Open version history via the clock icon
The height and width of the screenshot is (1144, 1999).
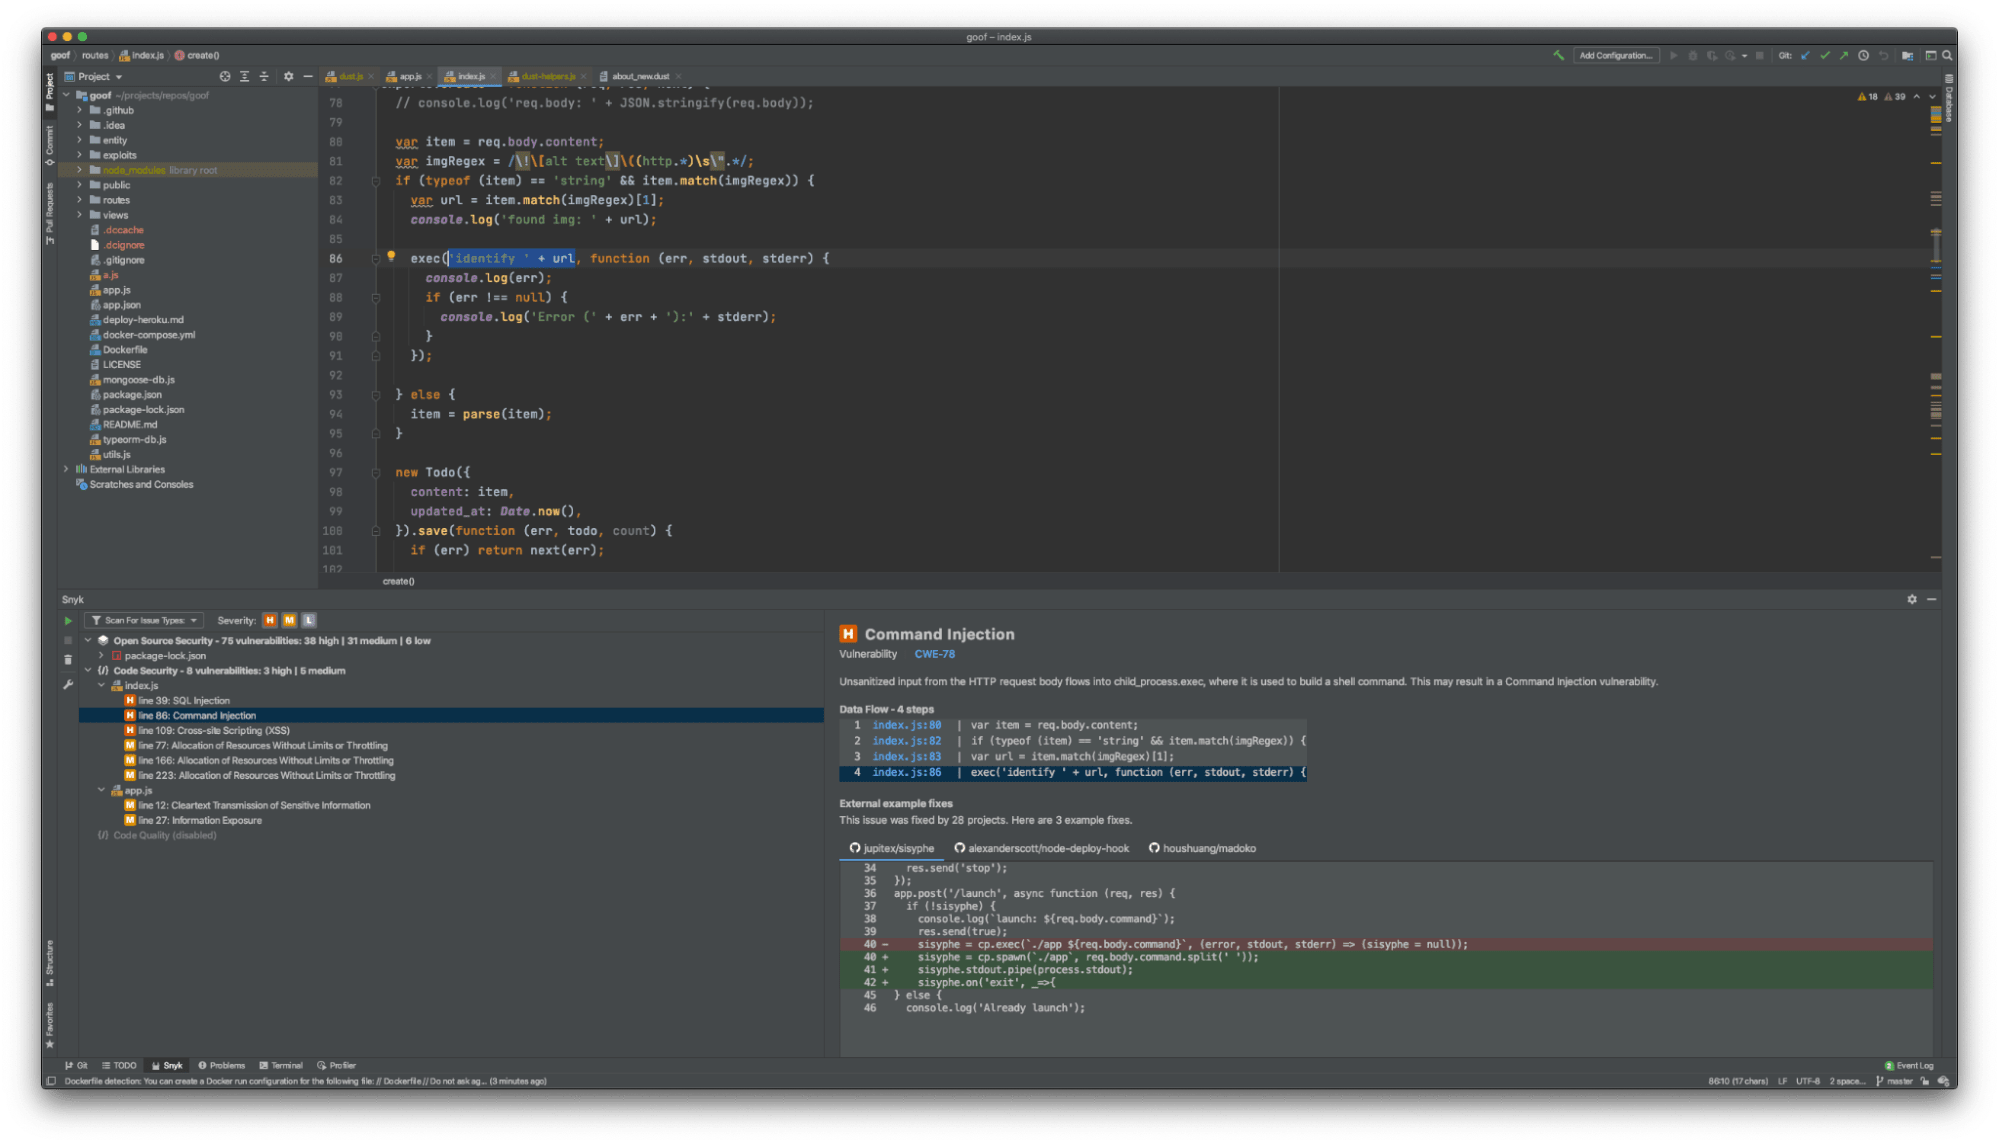1863,55
